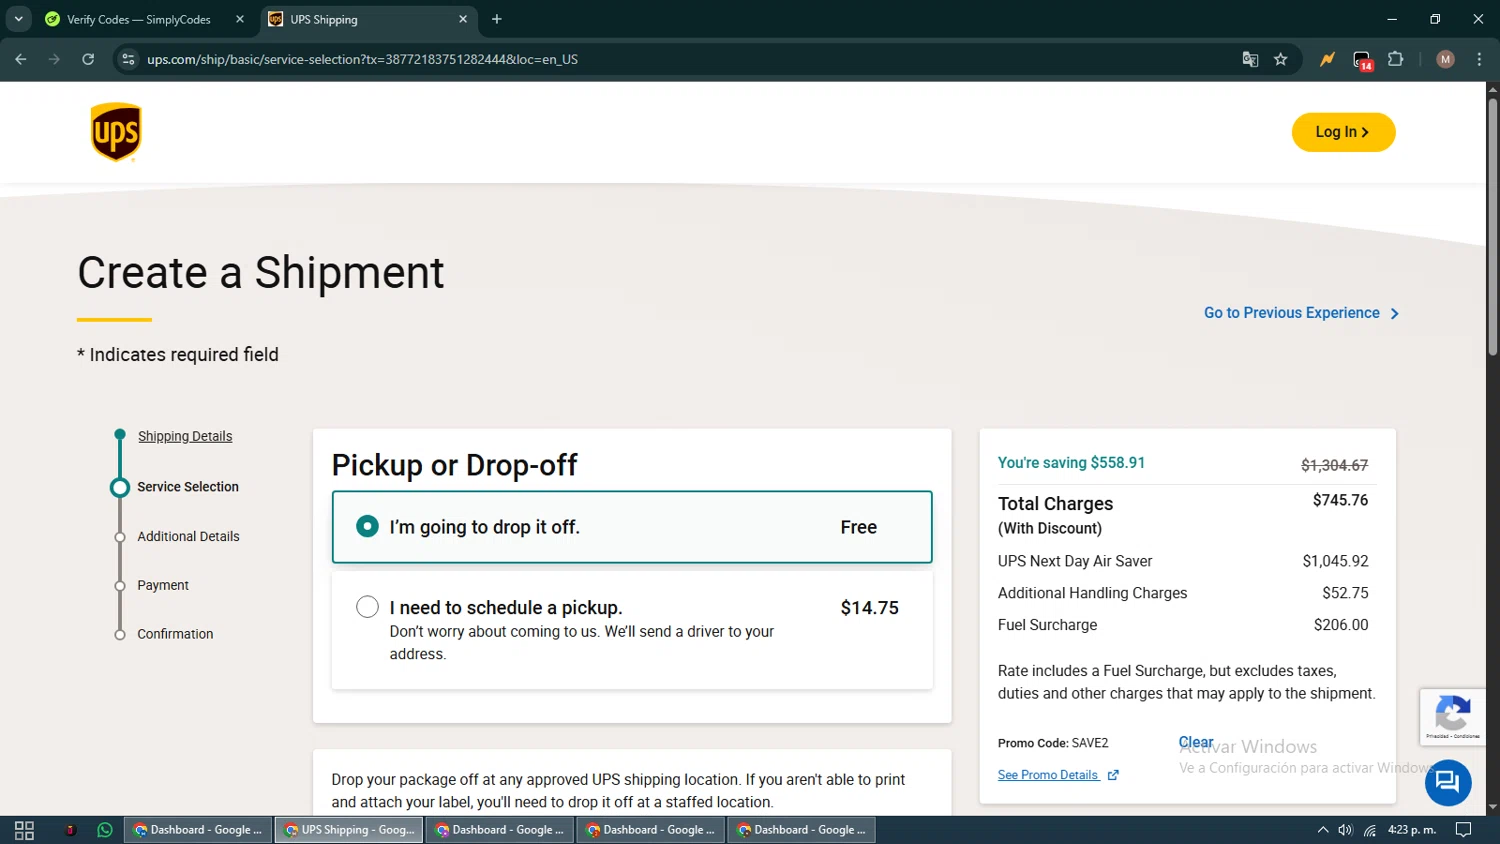Click the Confirmation step
1500x844 pixels.
tap(175, 634)
